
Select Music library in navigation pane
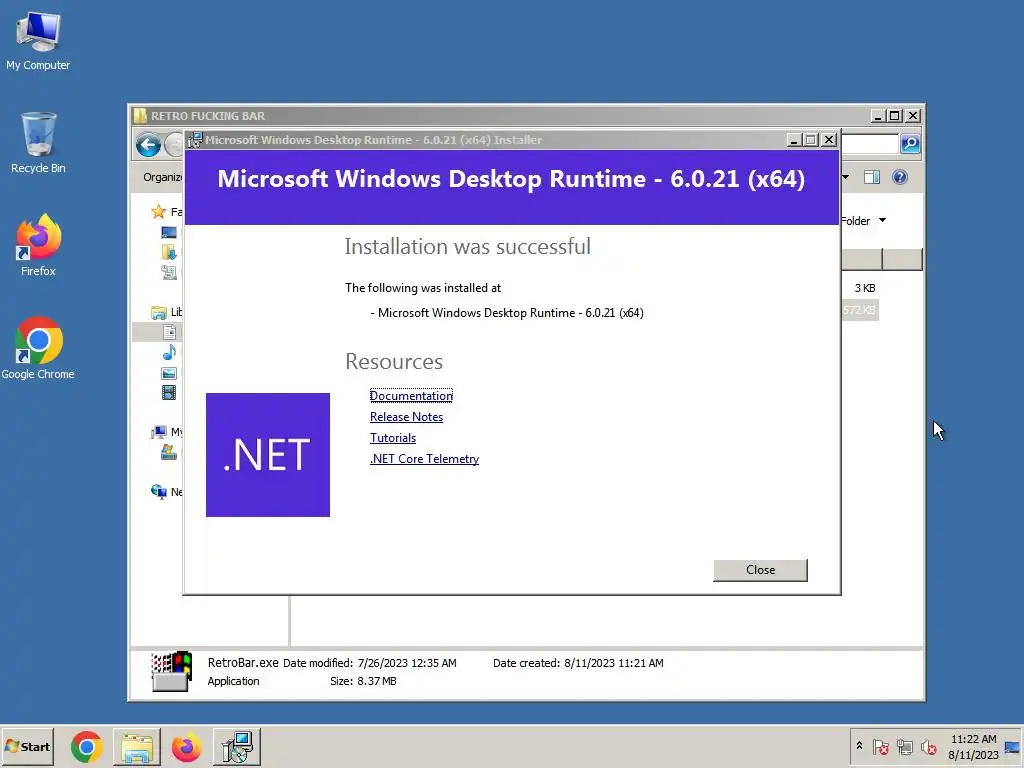click(x=169, y=353)
